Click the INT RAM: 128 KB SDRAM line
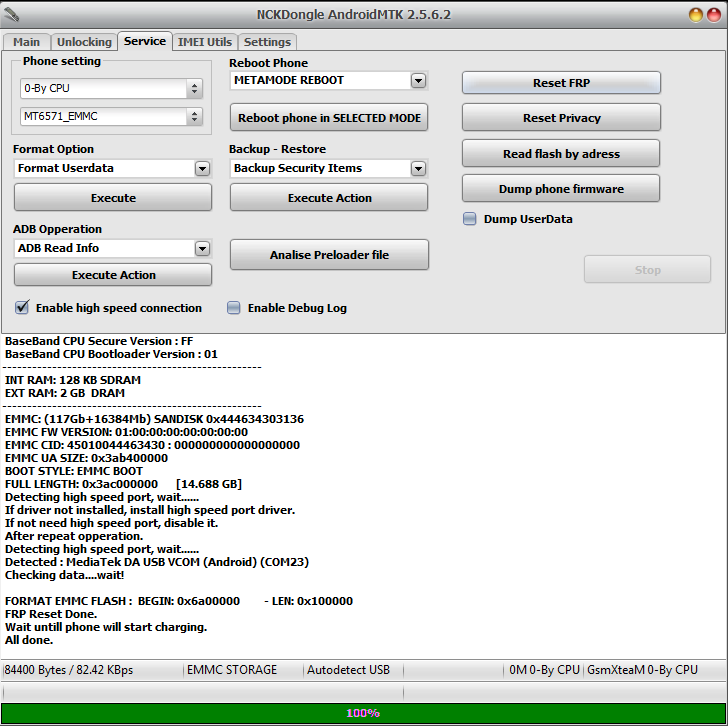The height and width of the screenshot is (726, 728). 72,380
